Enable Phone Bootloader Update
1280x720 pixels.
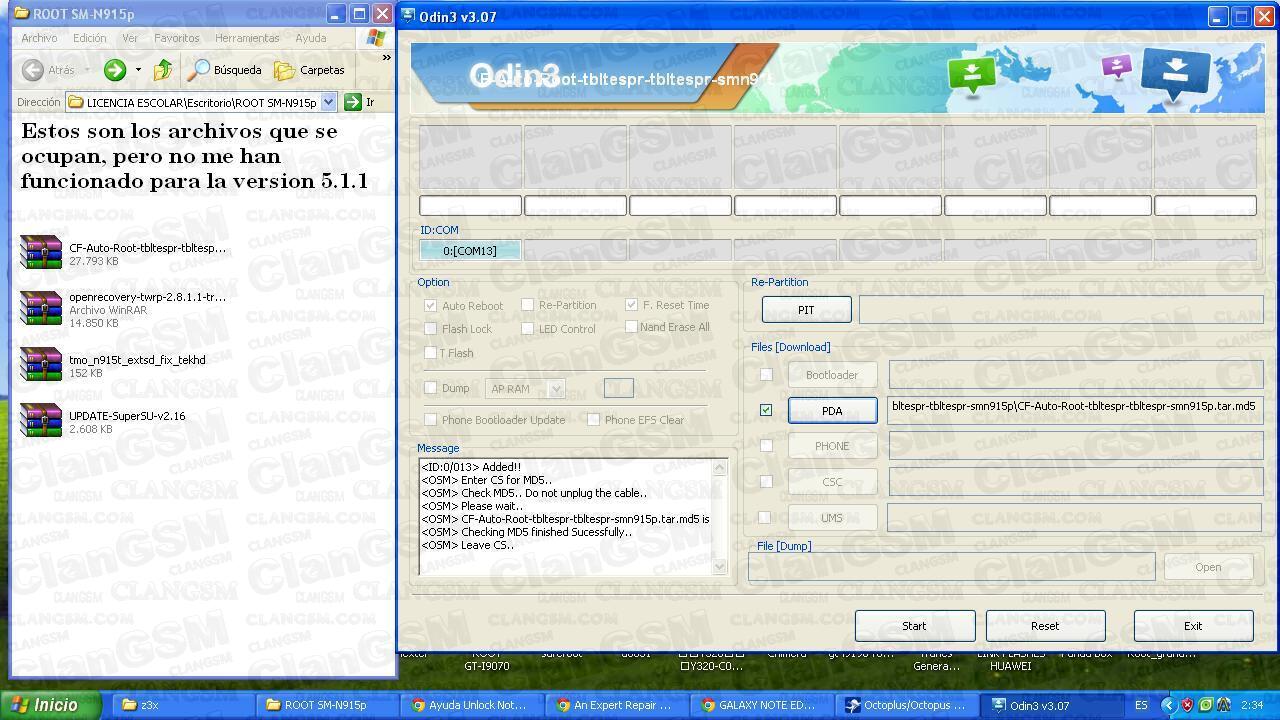pos(430,419)
